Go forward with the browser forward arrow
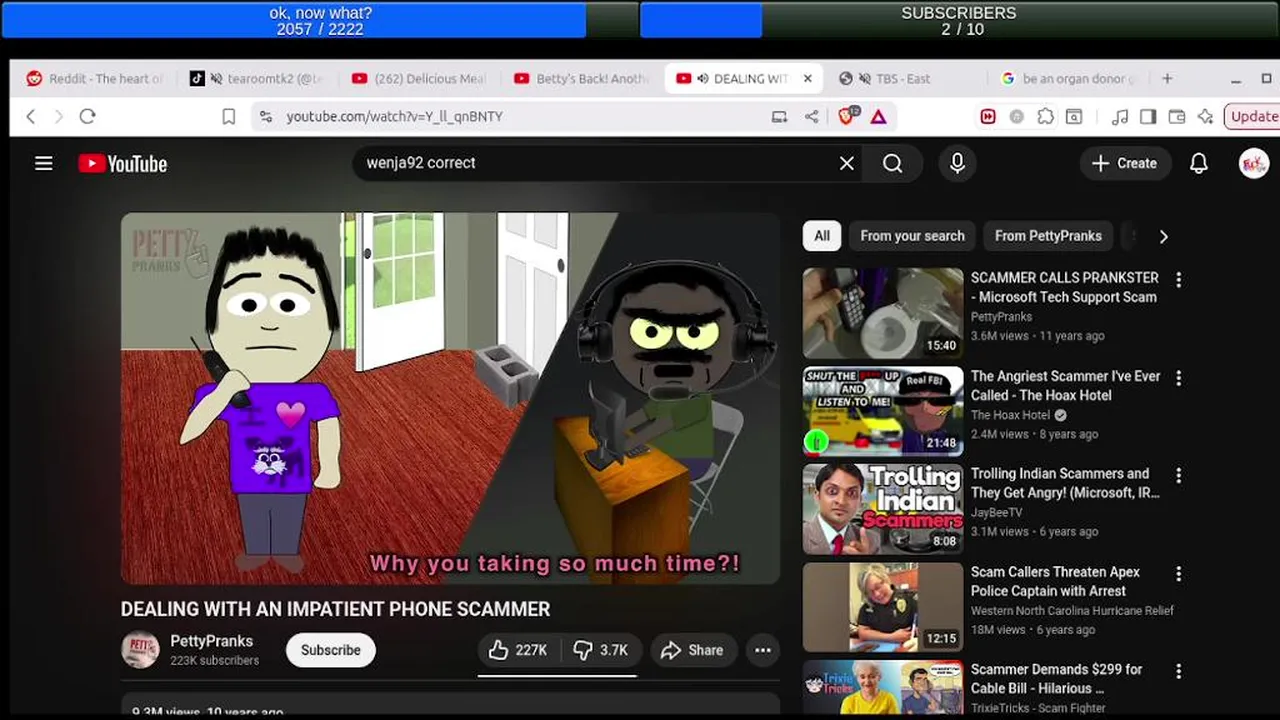Image resolution: width=1280 pixels, height=720 pixels. click(58, 116)
